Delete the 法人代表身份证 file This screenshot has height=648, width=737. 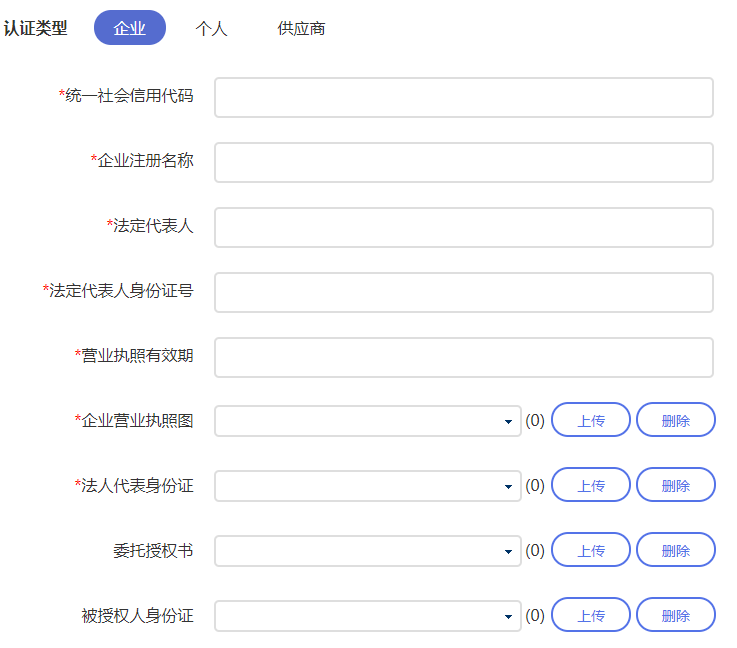676,485
